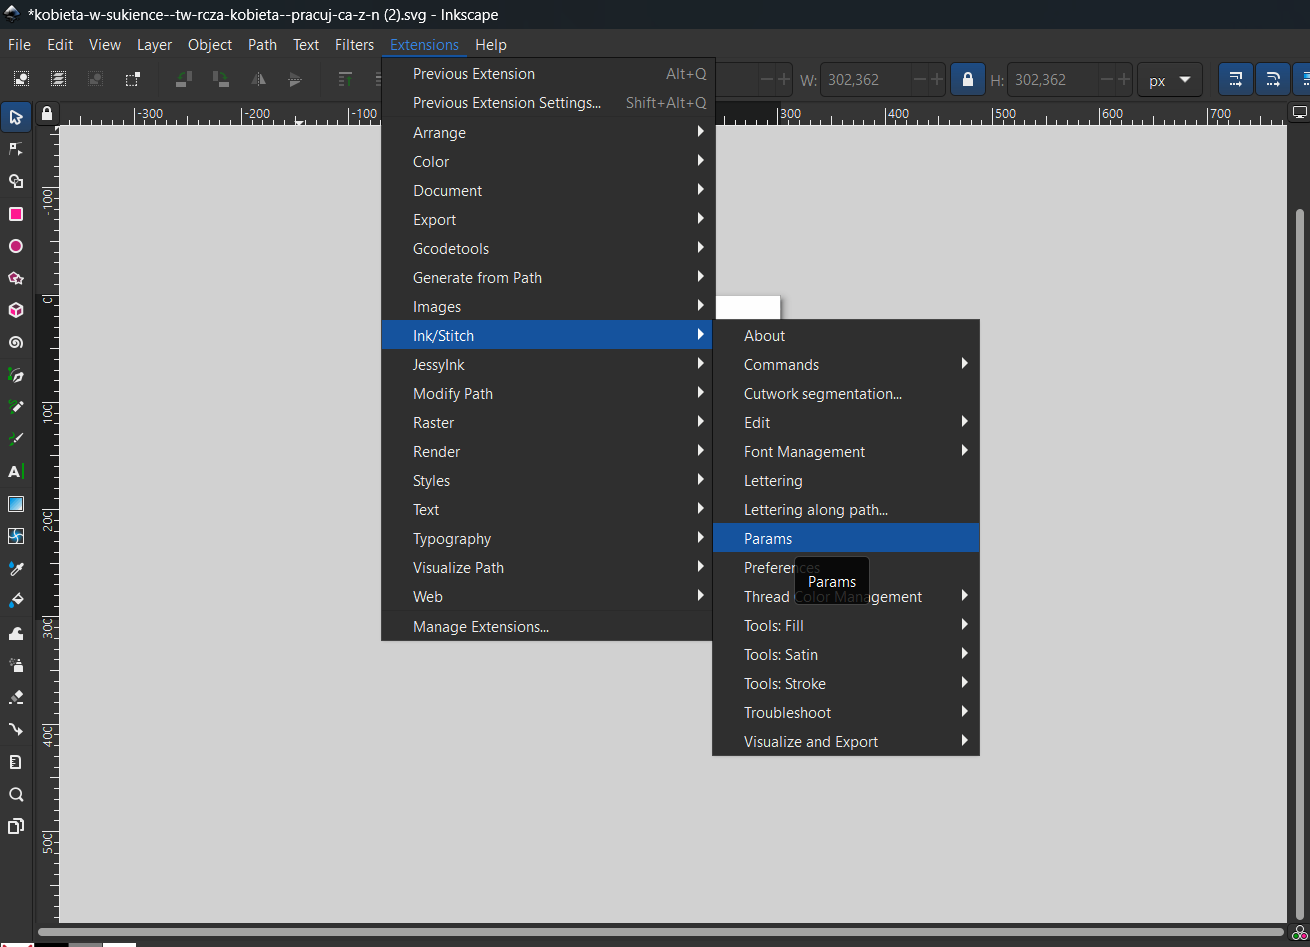Select the Text tool
Screen dimensions: 1310x947
(x=16, y=471)
